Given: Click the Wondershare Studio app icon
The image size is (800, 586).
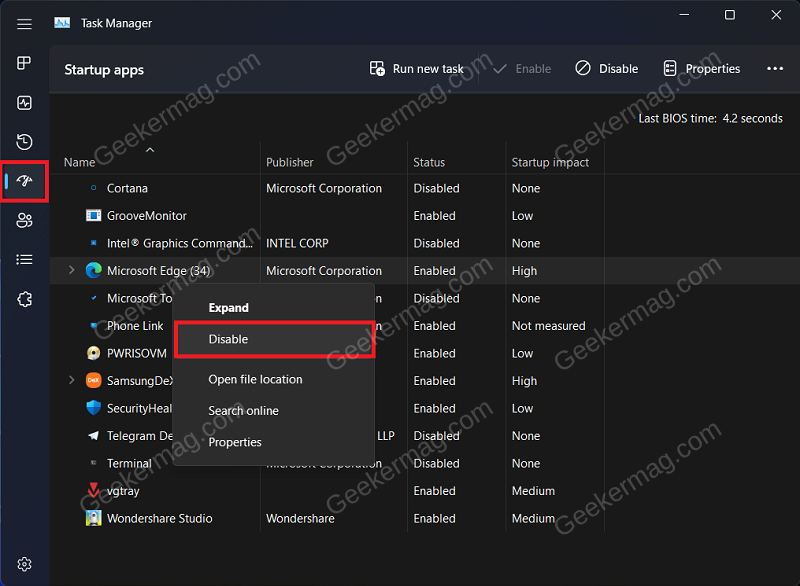Looking at the screenshot, I should [93, 518].
